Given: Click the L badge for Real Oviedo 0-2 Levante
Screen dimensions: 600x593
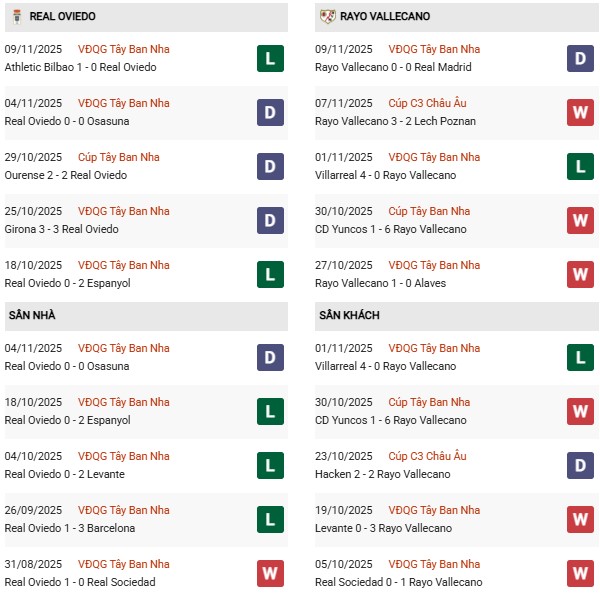Looking at the screenshot, I should pos(269,466).
